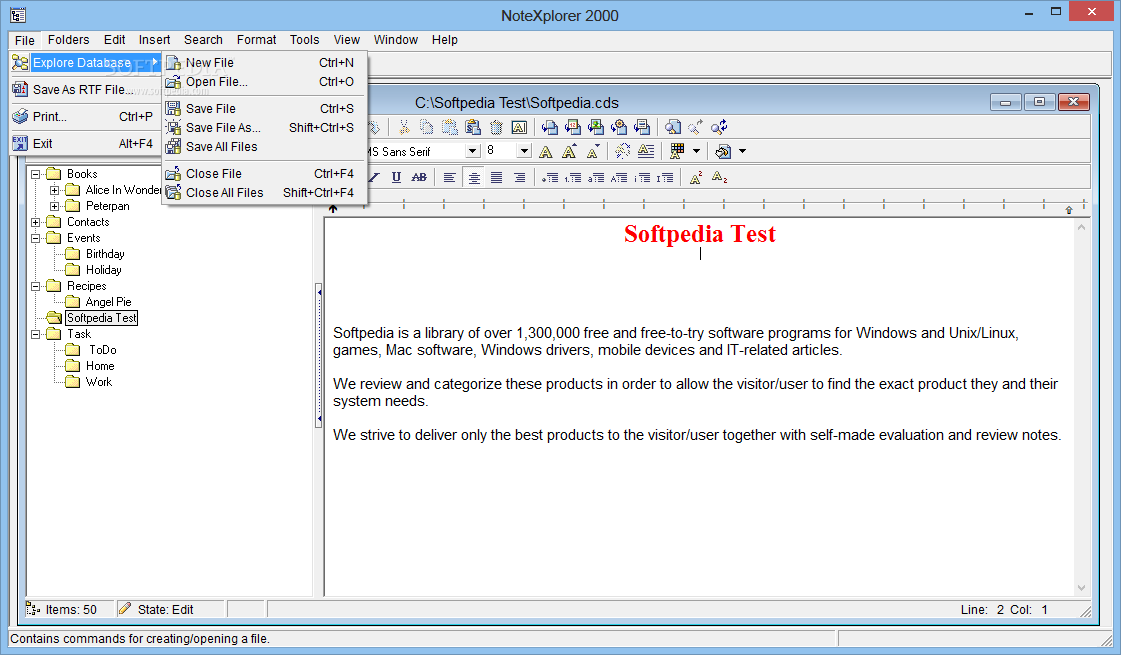Click the Cut scissors icon in toolbar
Image resolution: width=1121 pixels, height=655 pixels.
404,127
